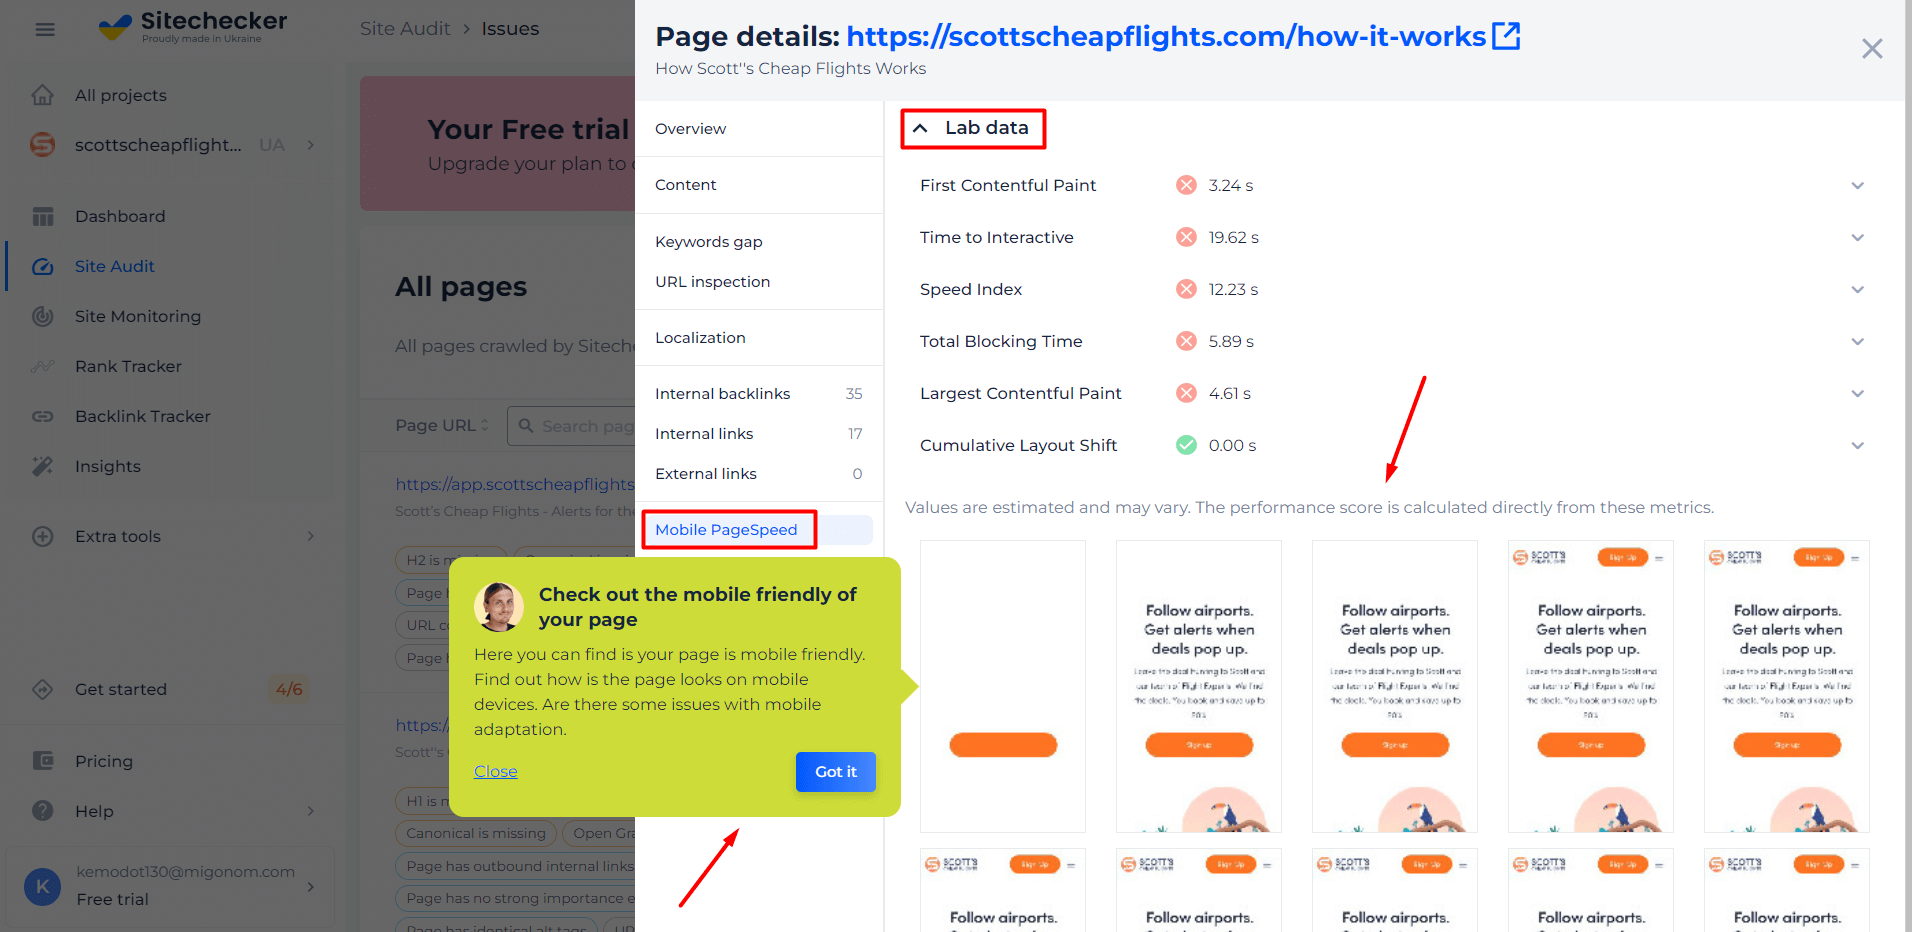Expand First Contentful Paint details
The image size is (1912, 932).
pyautogui.click(x=1857, y=185)
